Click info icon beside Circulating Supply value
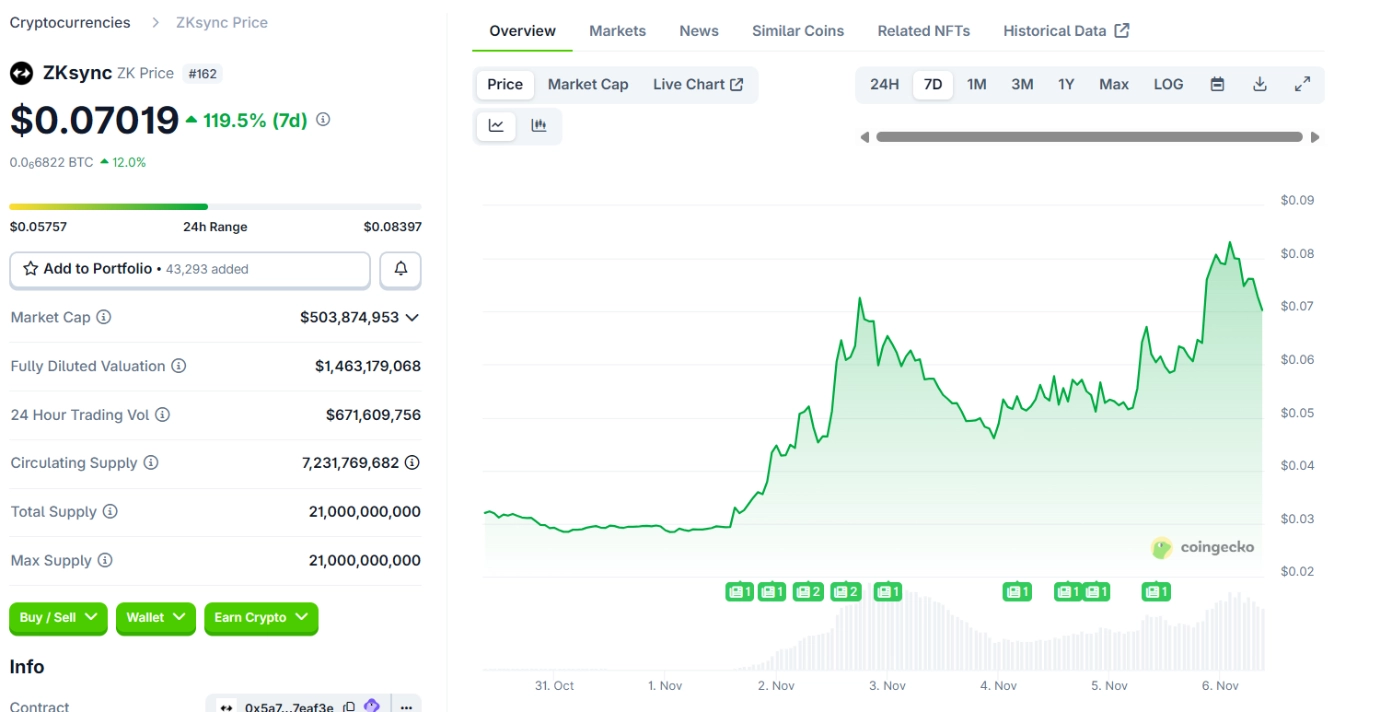The width and height of the screenshot is (1392, 712). tap(411, 463)
